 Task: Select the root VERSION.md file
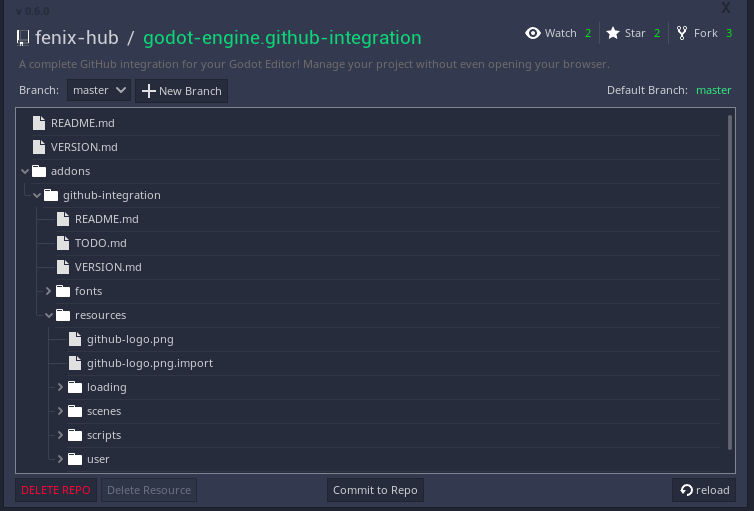coord(84,147)
